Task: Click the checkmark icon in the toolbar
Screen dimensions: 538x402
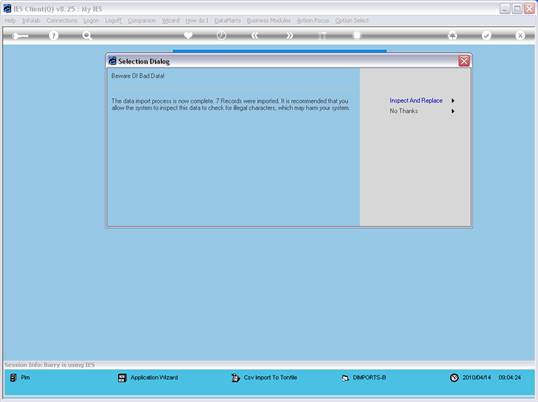Action: click(486, 35)
